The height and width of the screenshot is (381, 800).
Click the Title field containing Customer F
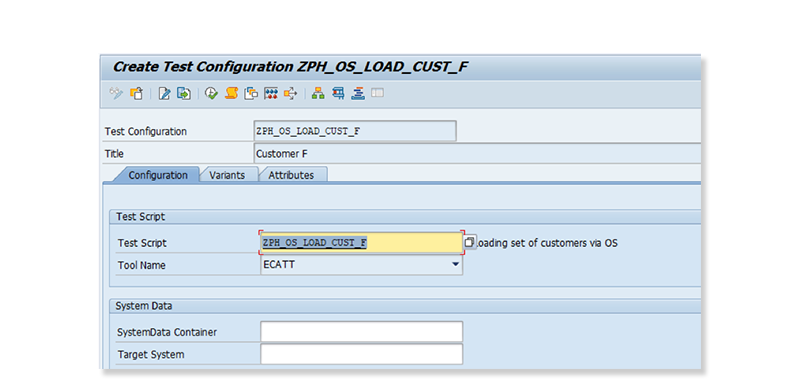477,154
